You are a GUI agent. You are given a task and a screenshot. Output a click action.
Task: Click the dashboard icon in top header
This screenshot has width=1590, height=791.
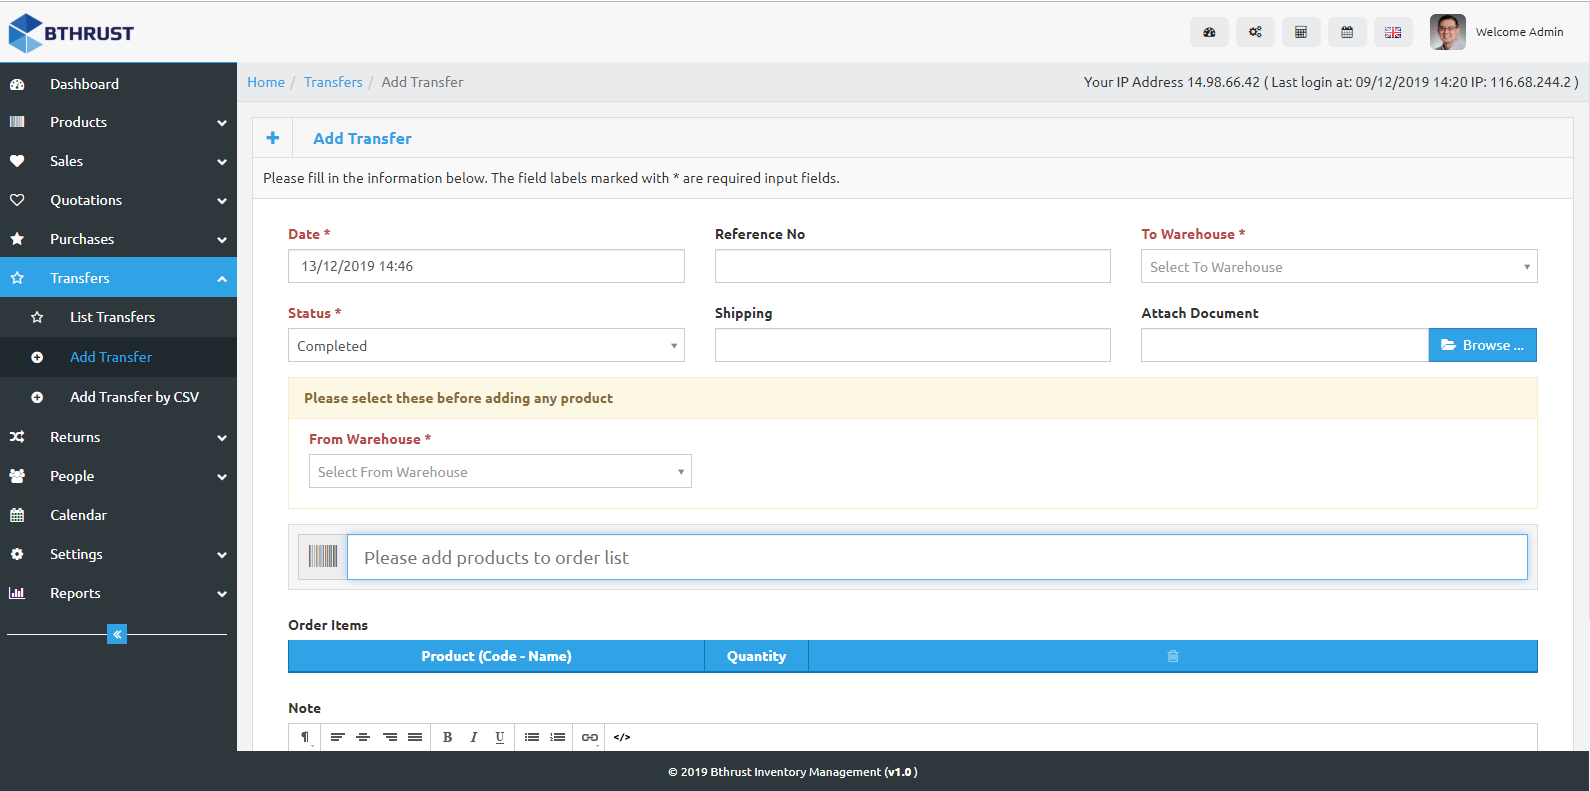click(x=1209, y=32)
